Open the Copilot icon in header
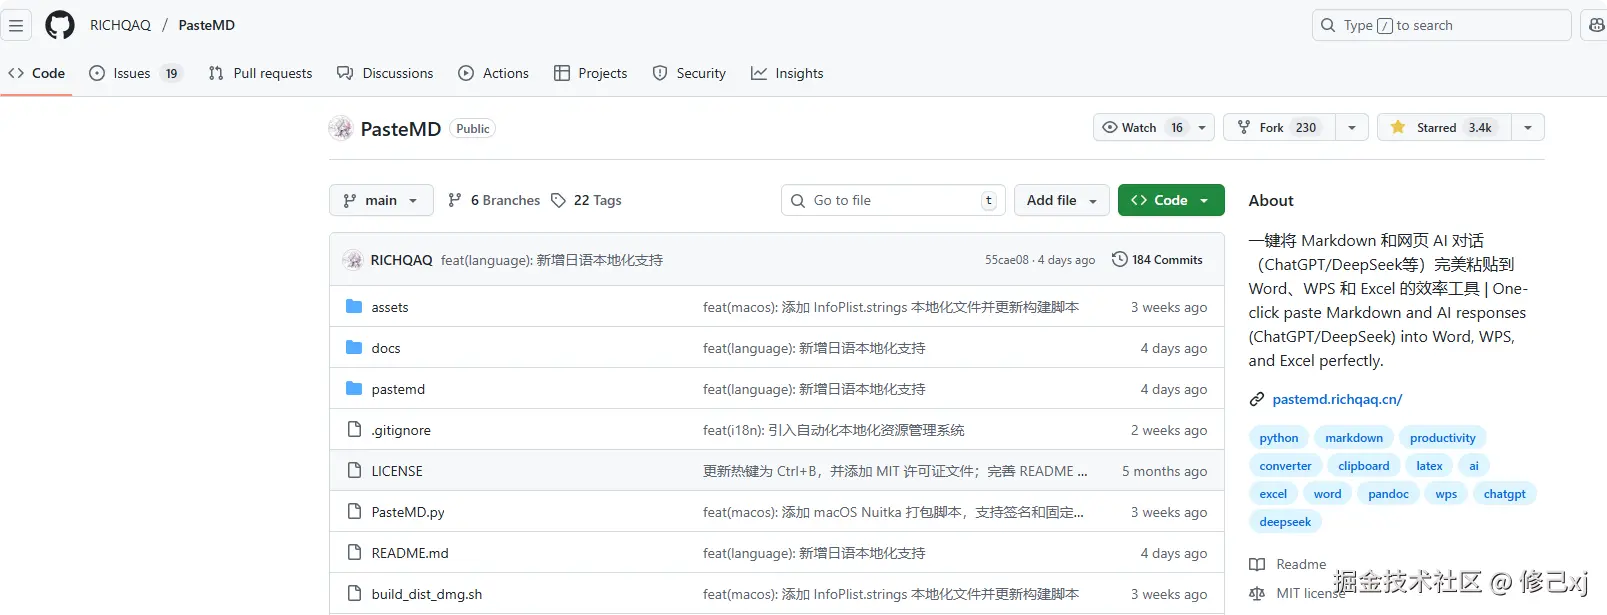 (1596, 25)
